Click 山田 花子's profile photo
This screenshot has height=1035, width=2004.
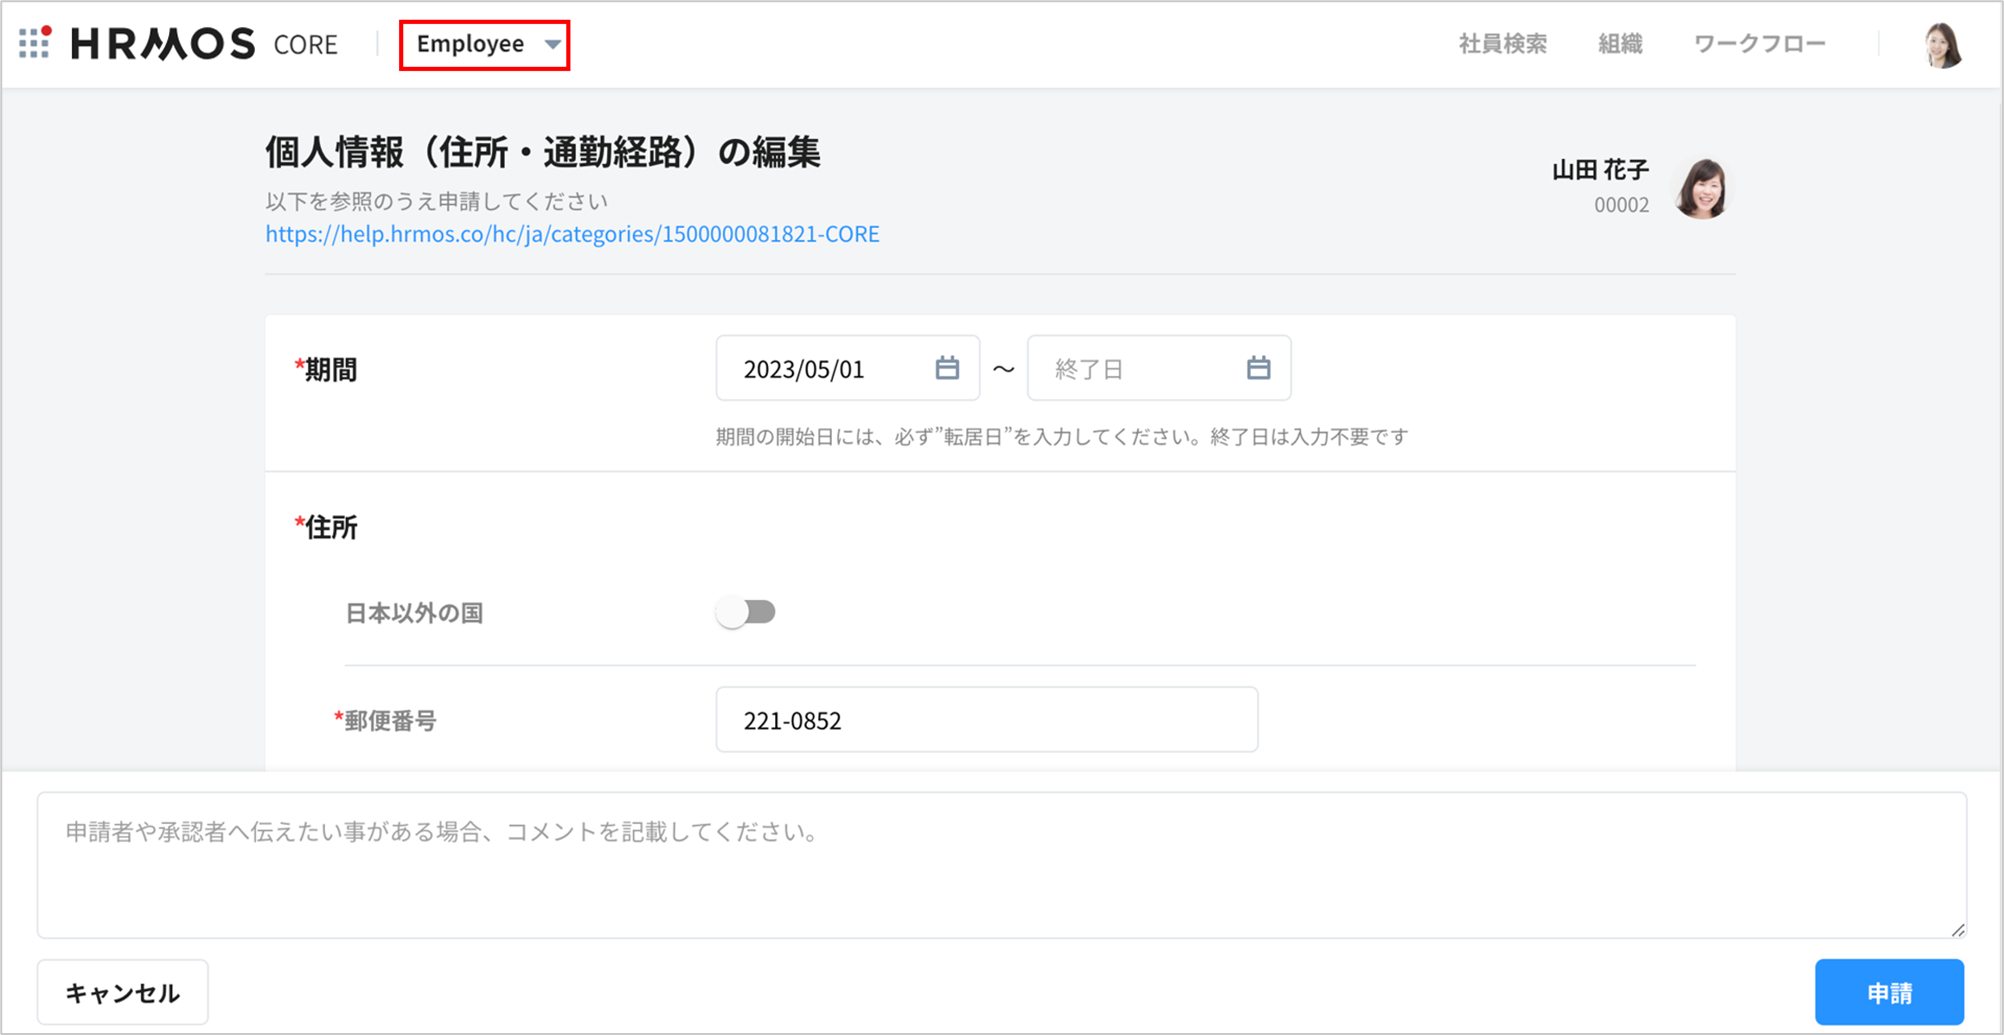(x=1702, y=188)
